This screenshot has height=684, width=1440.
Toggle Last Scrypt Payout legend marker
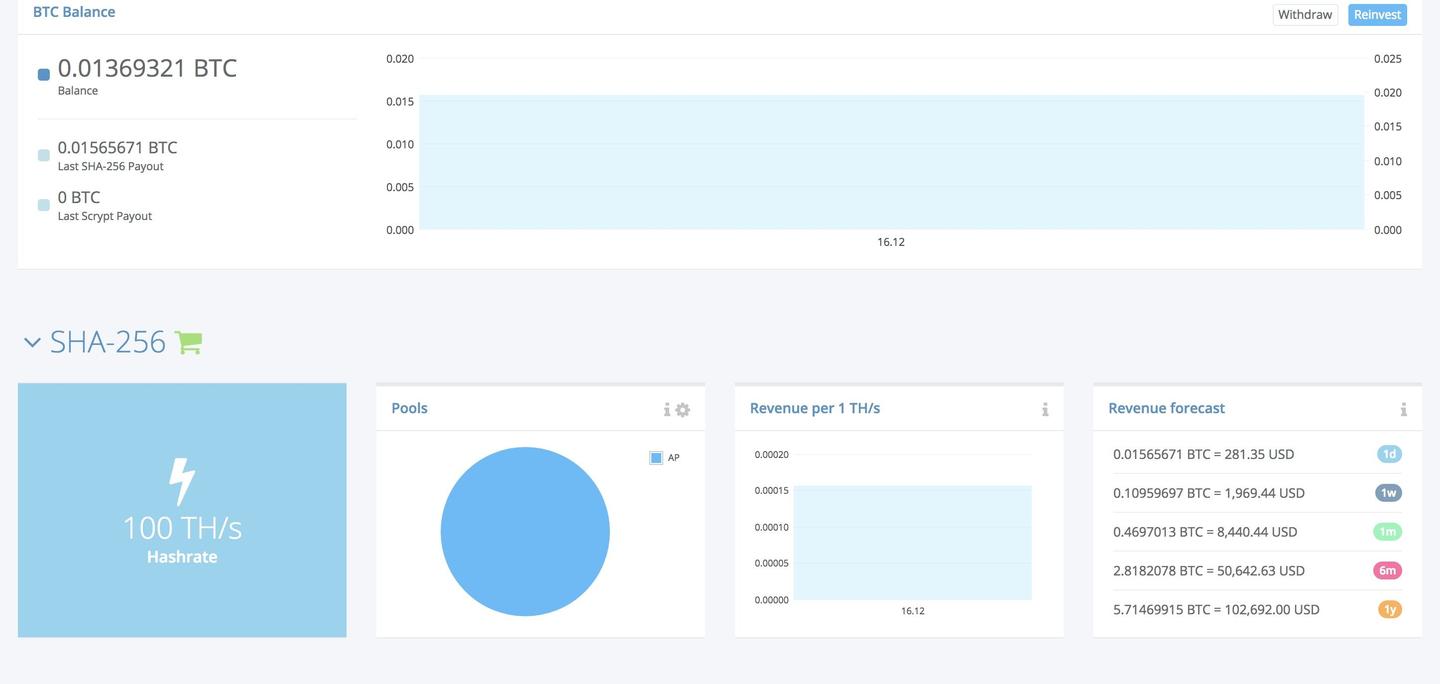(44, 205)
